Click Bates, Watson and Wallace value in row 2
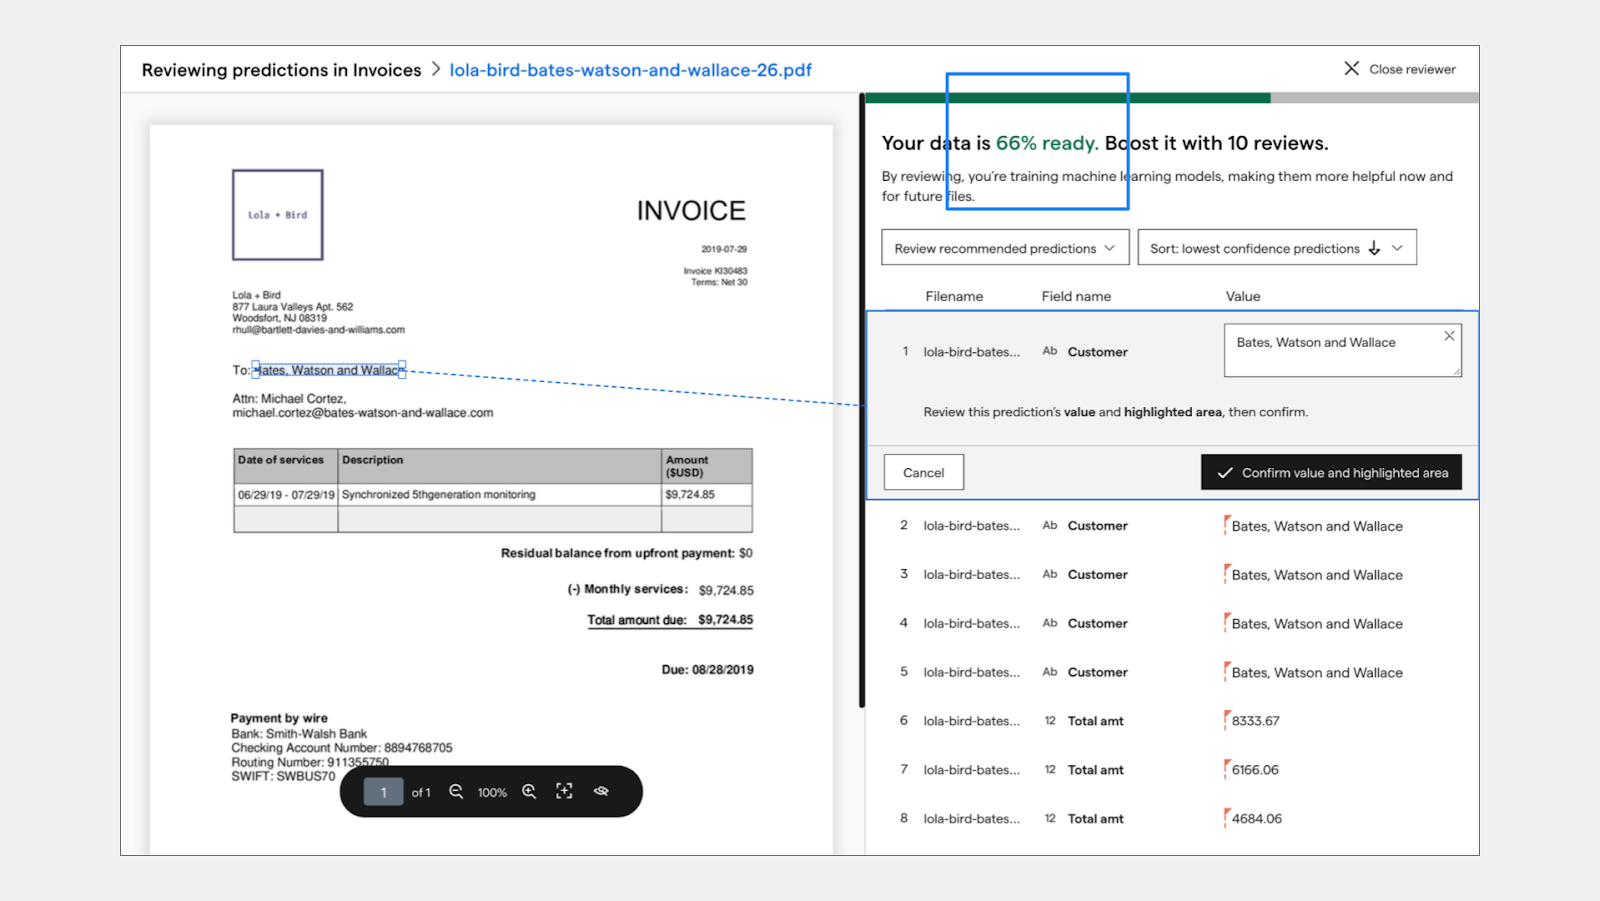 pos(1317,526)
